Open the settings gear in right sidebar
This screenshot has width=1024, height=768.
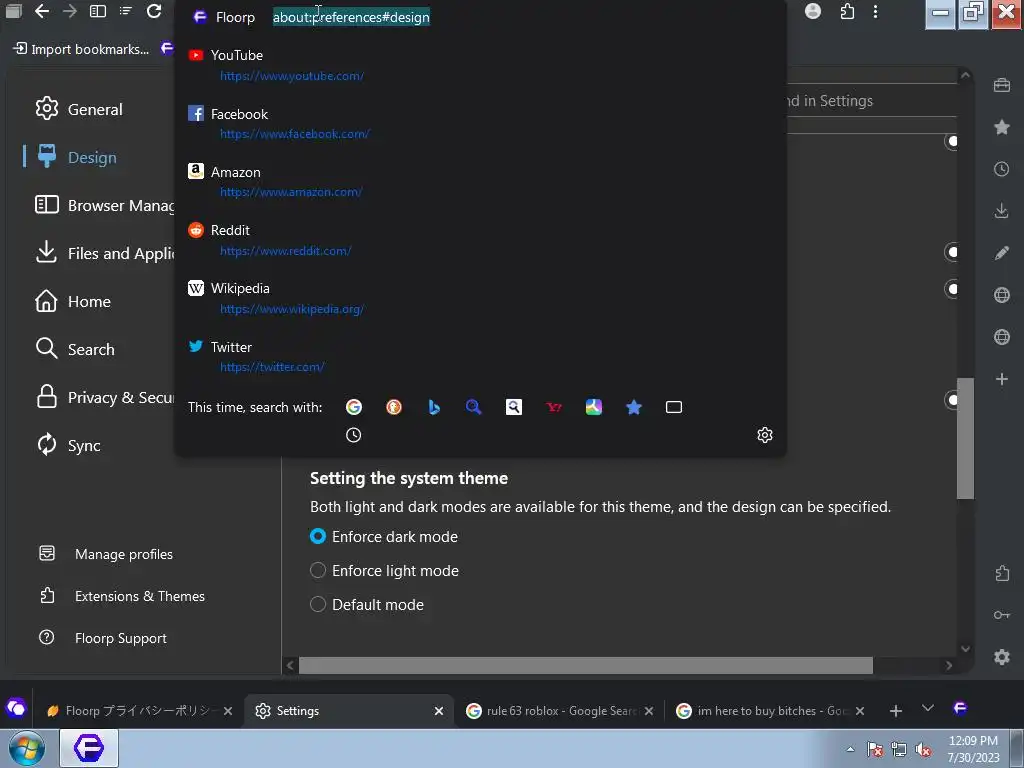click(x=1002, y=656)
